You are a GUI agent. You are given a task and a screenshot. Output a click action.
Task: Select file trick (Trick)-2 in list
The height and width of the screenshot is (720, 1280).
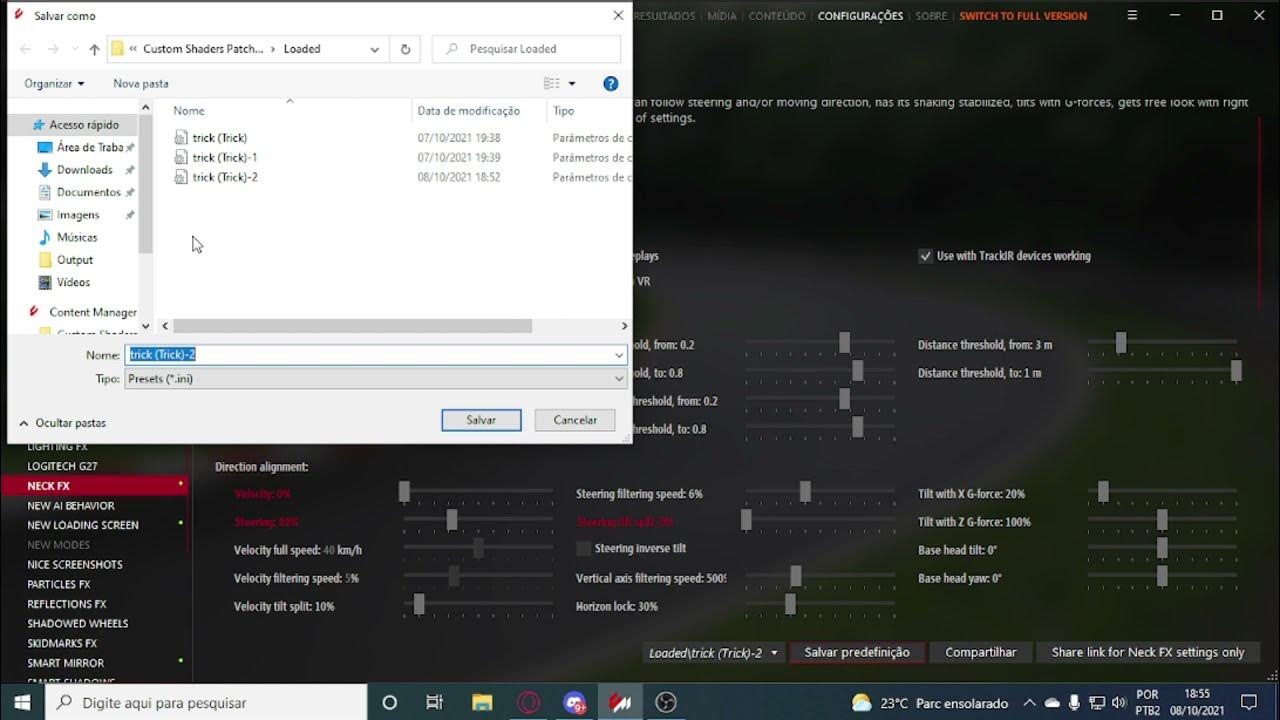(224, 177)
